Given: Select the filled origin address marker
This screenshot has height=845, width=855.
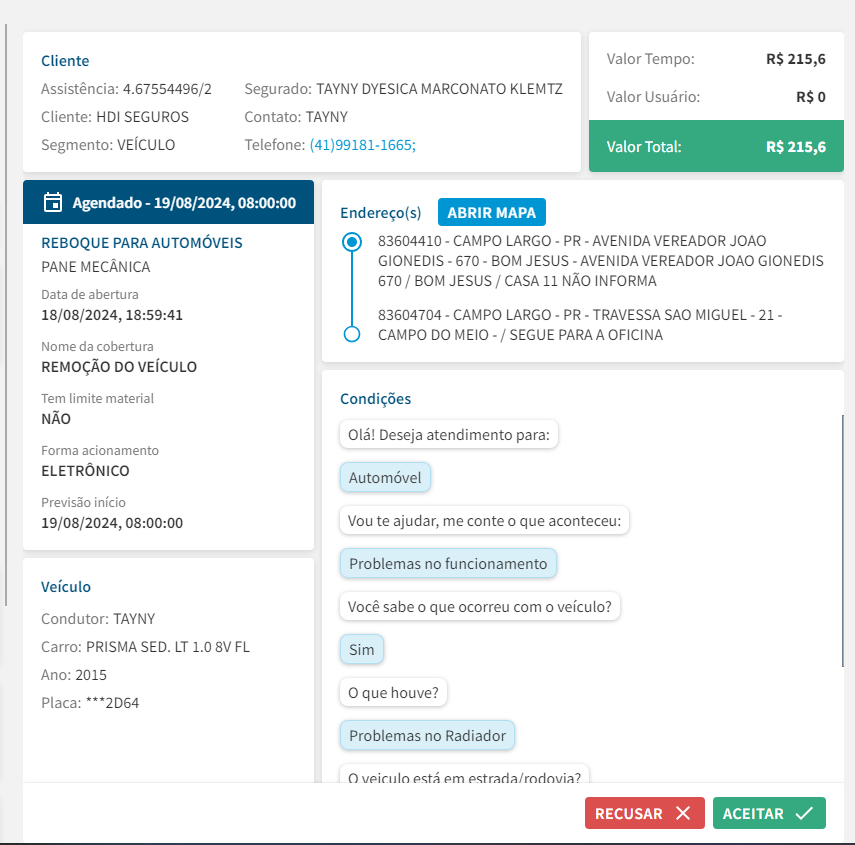Looking at the screenshot, I should pyautogui.click(x=351, y=242).
